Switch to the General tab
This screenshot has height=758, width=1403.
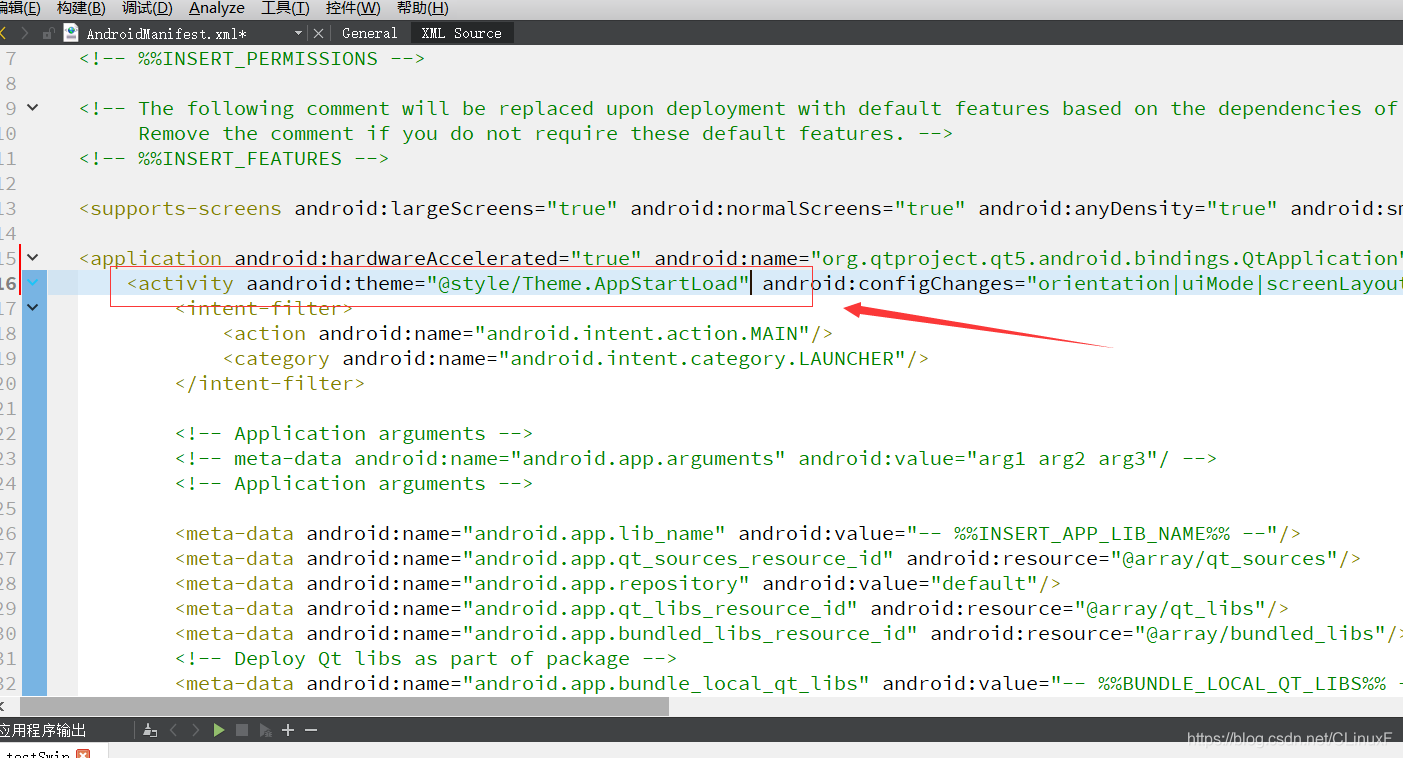click(x=370, y=33)
